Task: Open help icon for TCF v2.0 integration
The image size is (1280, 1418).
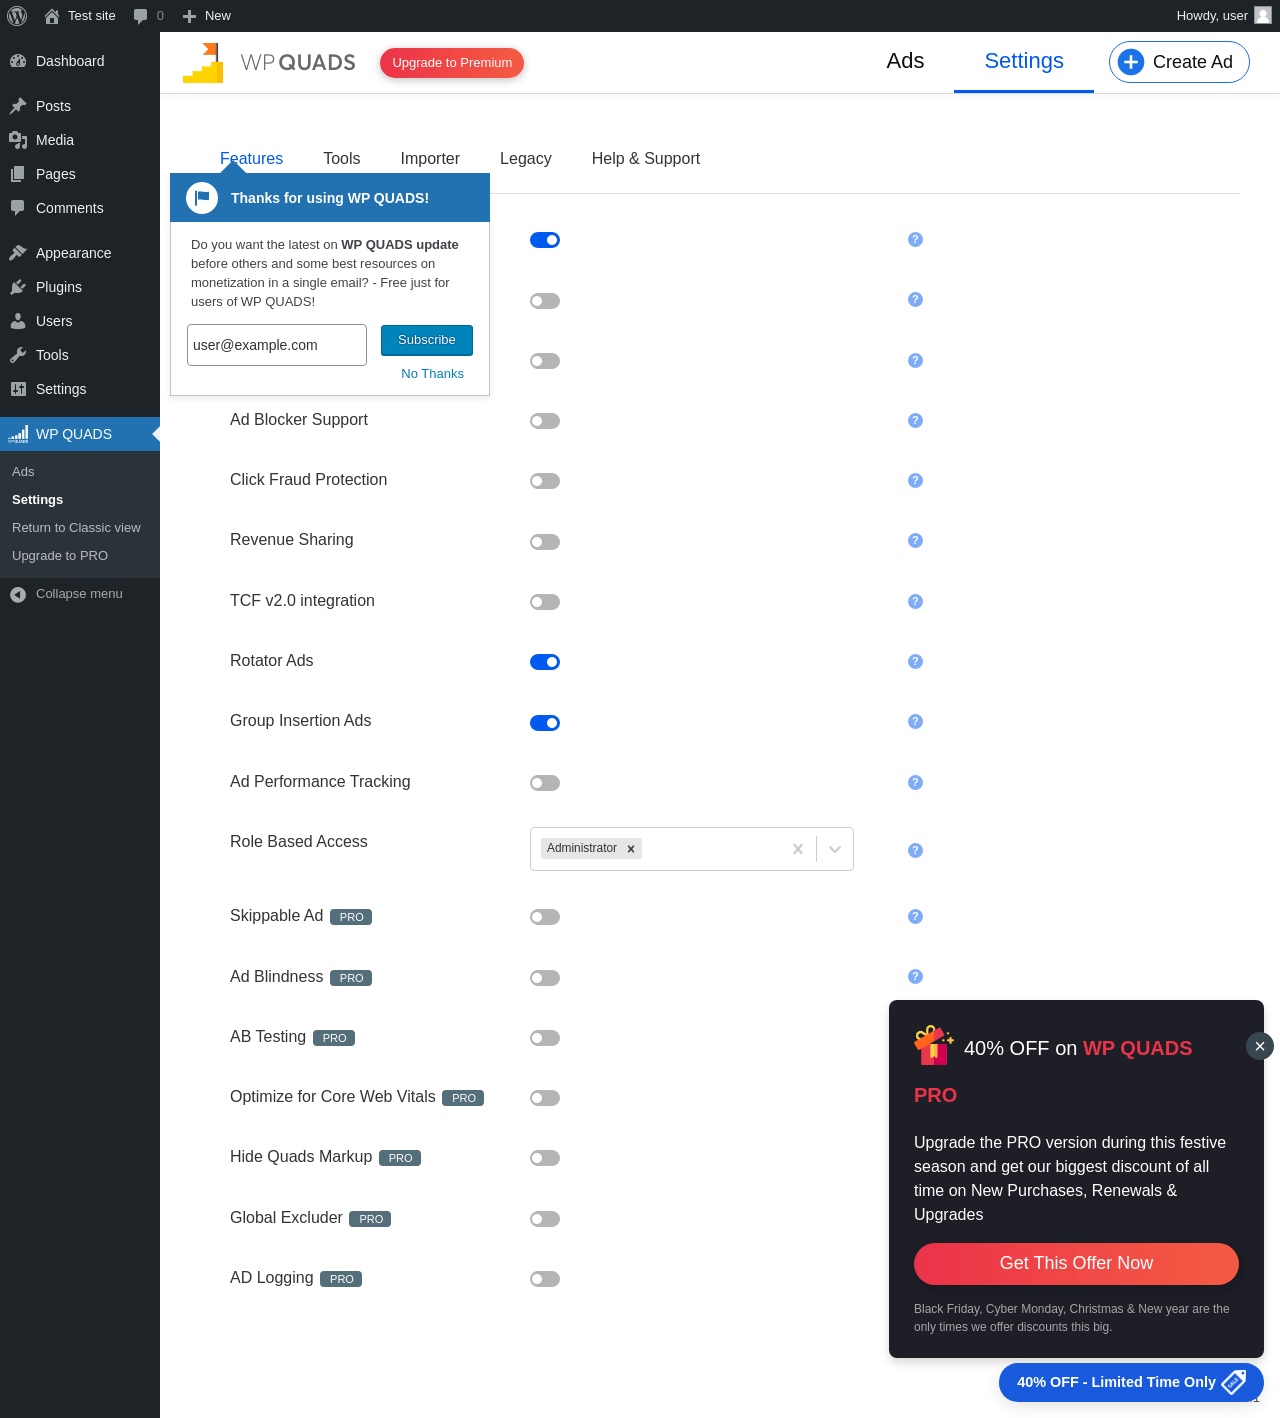Action: (x=915, y=602)
